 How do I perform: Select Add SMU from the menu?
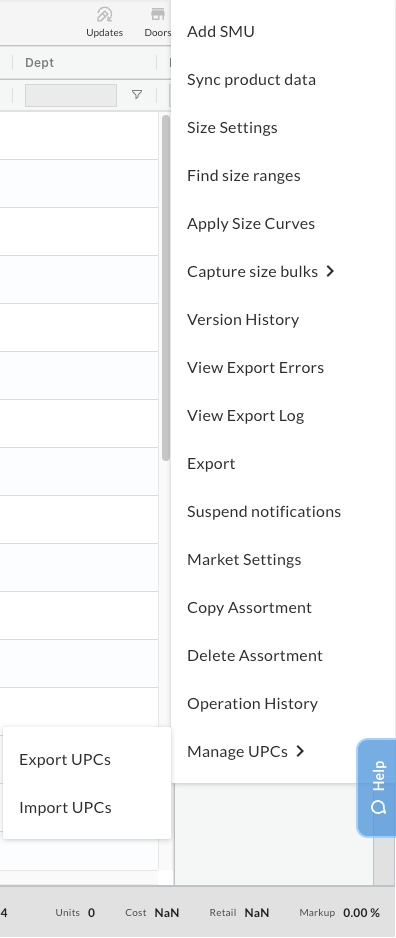221,31
